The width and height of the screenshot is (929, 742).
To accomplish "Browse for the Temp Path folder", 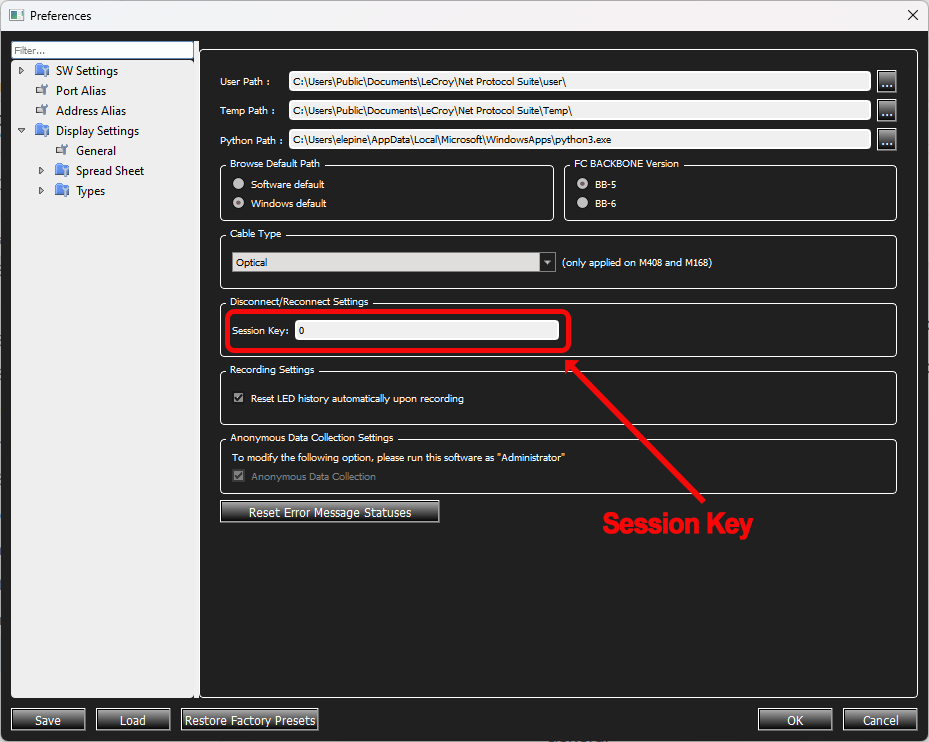I will 886,110.
